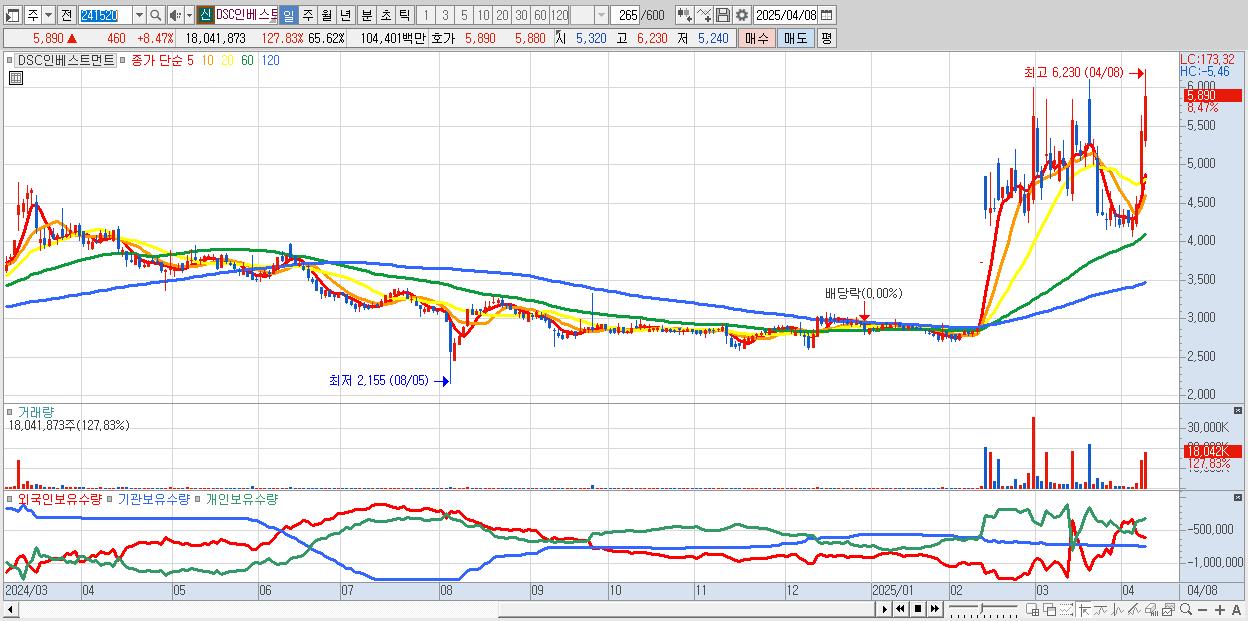Click the panel layout icon in the toolbar
Image resolution: width=1248 pixels, height=621 pixels.
click(12, 15)
